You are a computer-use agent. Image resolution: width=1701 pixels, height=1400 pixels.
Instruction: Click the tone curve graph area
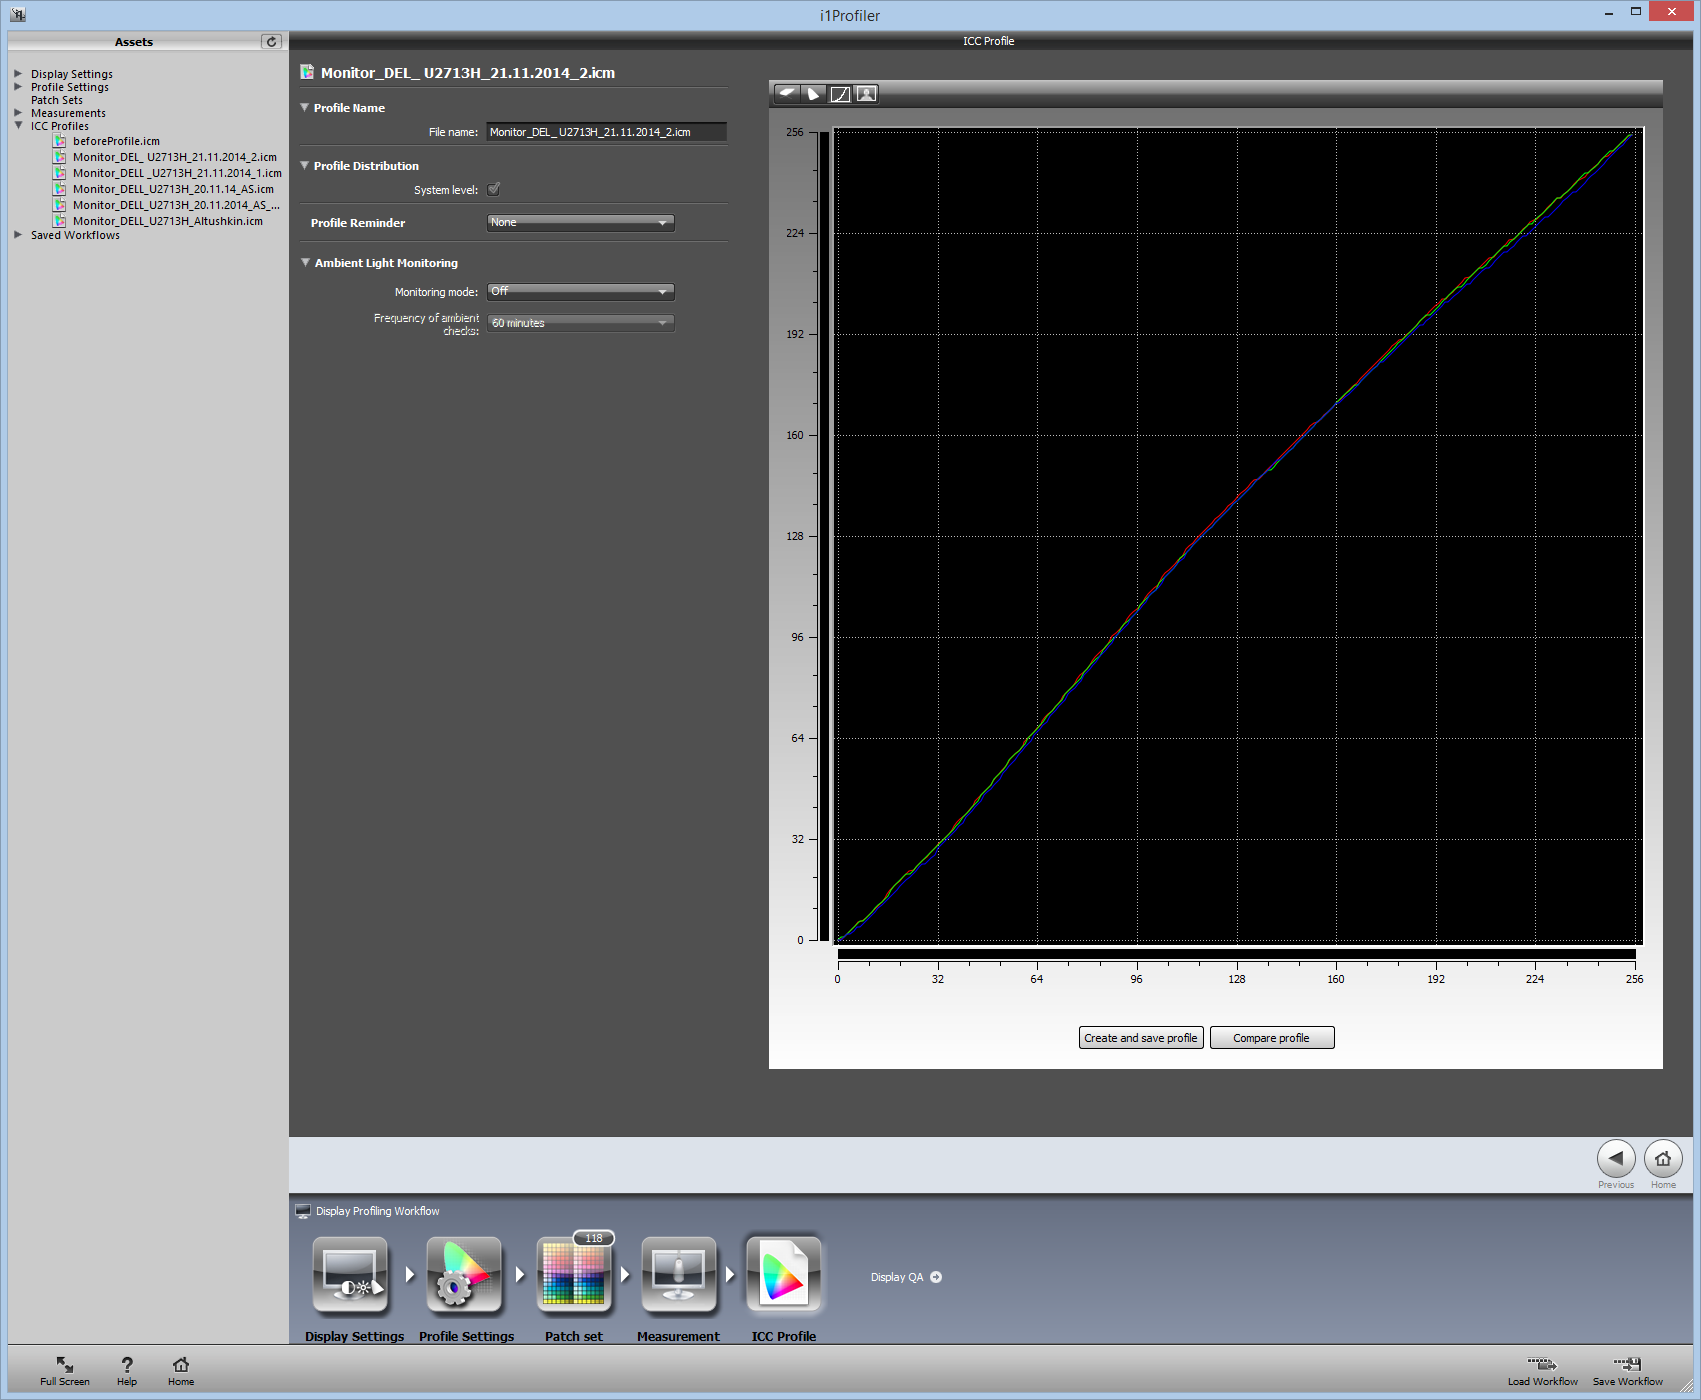point(1238,535)
